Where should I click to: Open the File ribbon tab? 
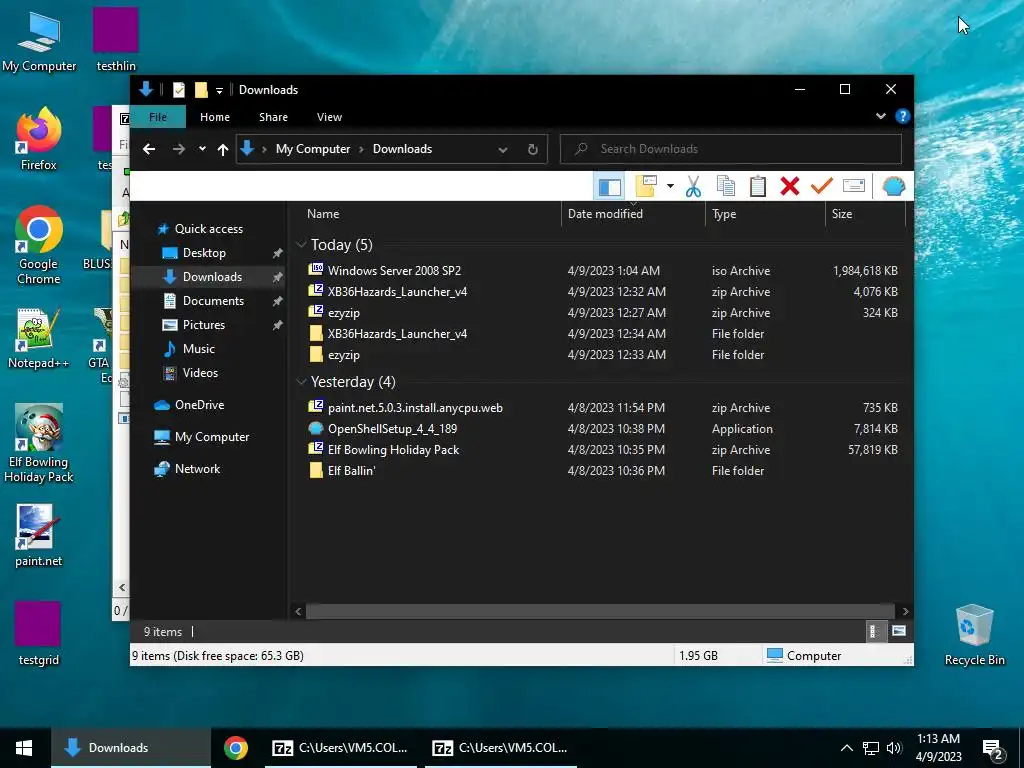158,117
